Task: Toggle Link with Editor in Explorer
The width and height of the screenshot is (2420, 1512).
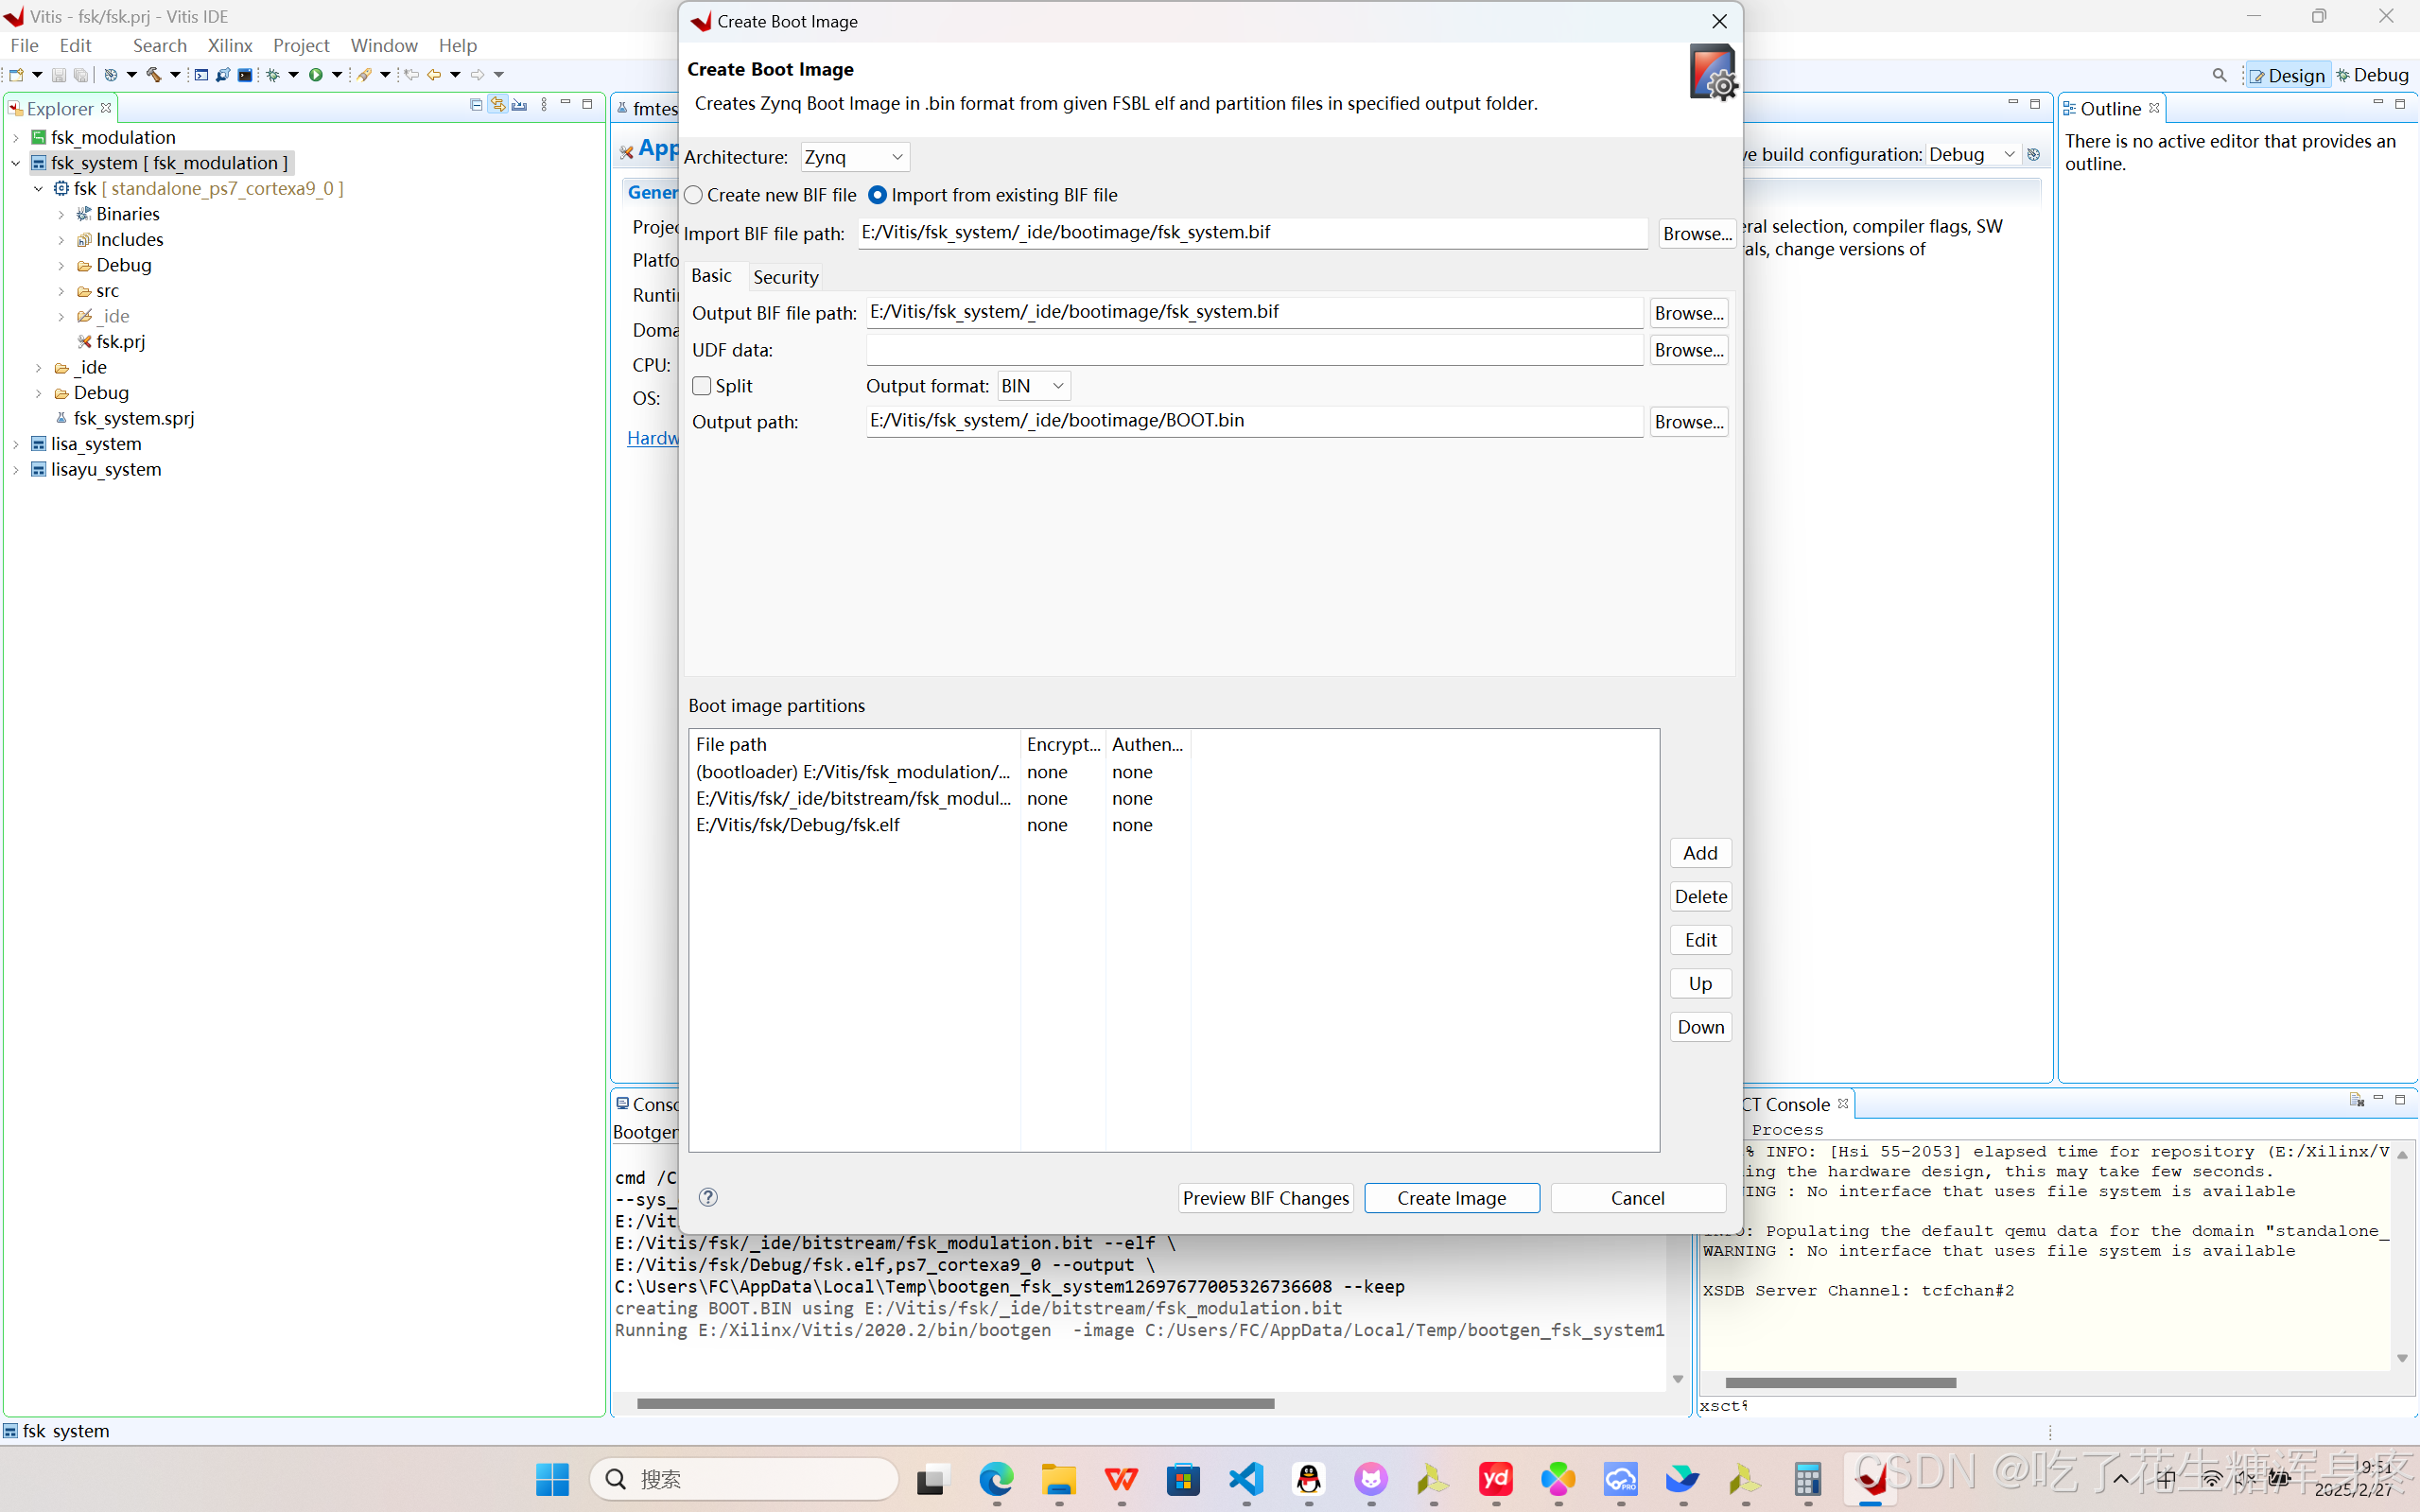Action: tap(498, 105)
